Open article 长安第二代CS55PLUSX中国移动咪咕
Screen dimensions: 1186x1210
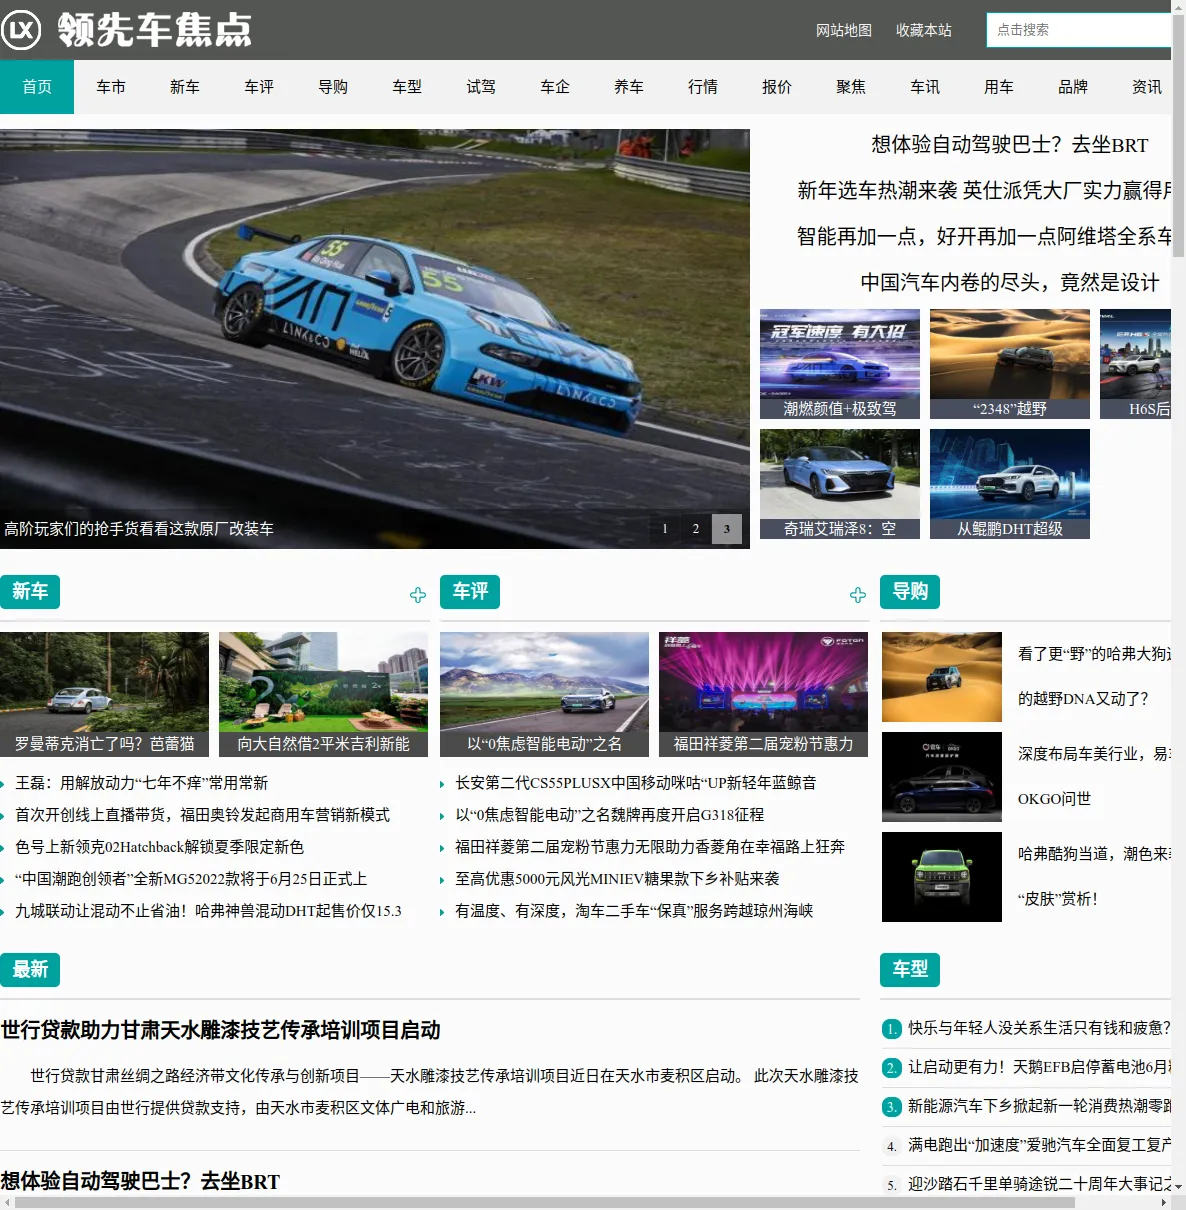pyautogui.click(x=636, y=783)
